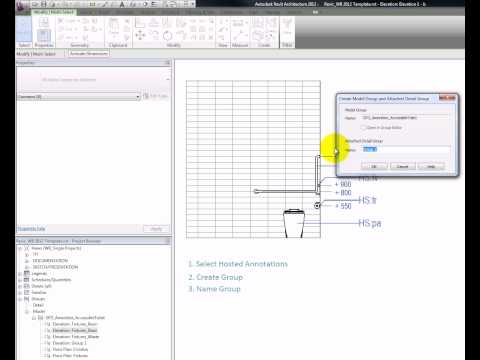Click the Activate Dimensions button
480x360 pixels.
(x=89, y=53)
